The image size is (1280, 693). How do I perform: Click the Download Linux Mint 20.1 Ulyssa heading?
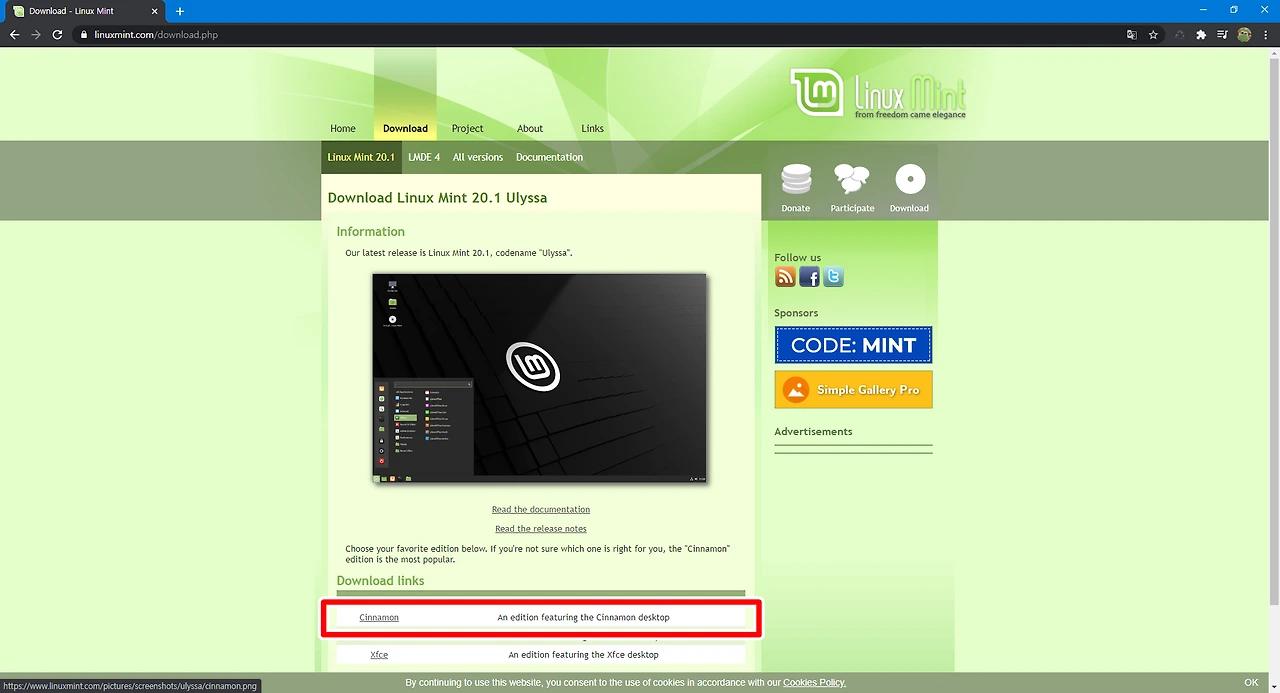[437, 198]
